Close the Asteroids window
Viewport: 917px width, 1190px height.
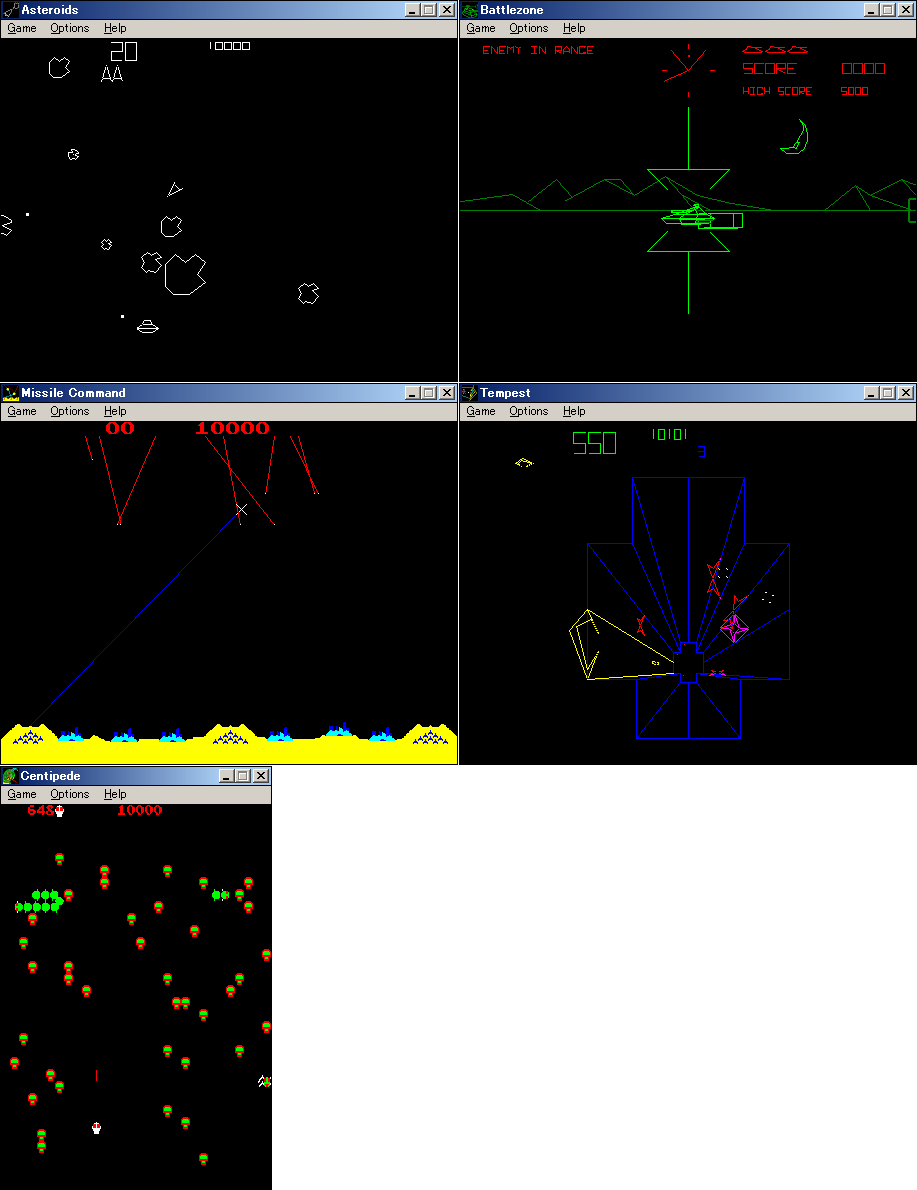[x=447, y=10]
